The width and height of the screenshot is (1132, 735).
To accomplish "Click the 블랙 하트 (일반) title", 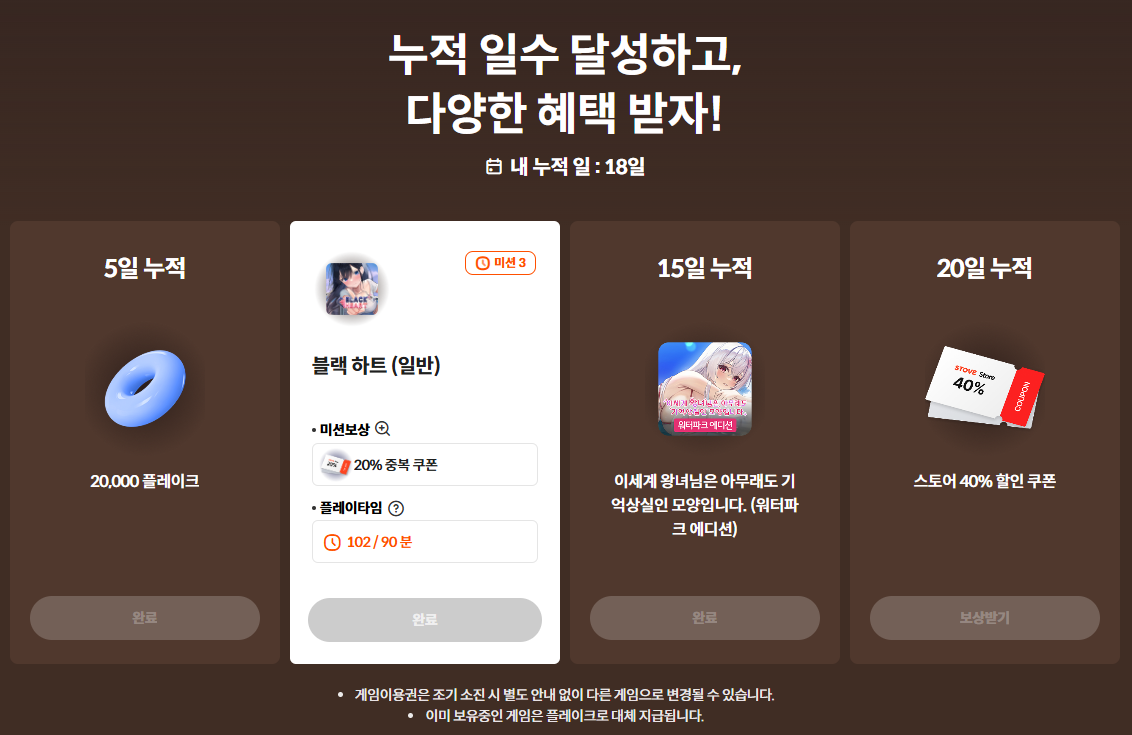I will point(376,365).
